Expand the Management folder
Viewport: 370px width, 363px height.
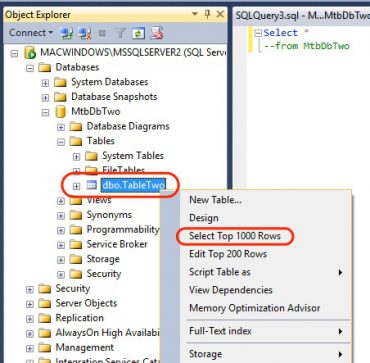(x=30, y=348)
